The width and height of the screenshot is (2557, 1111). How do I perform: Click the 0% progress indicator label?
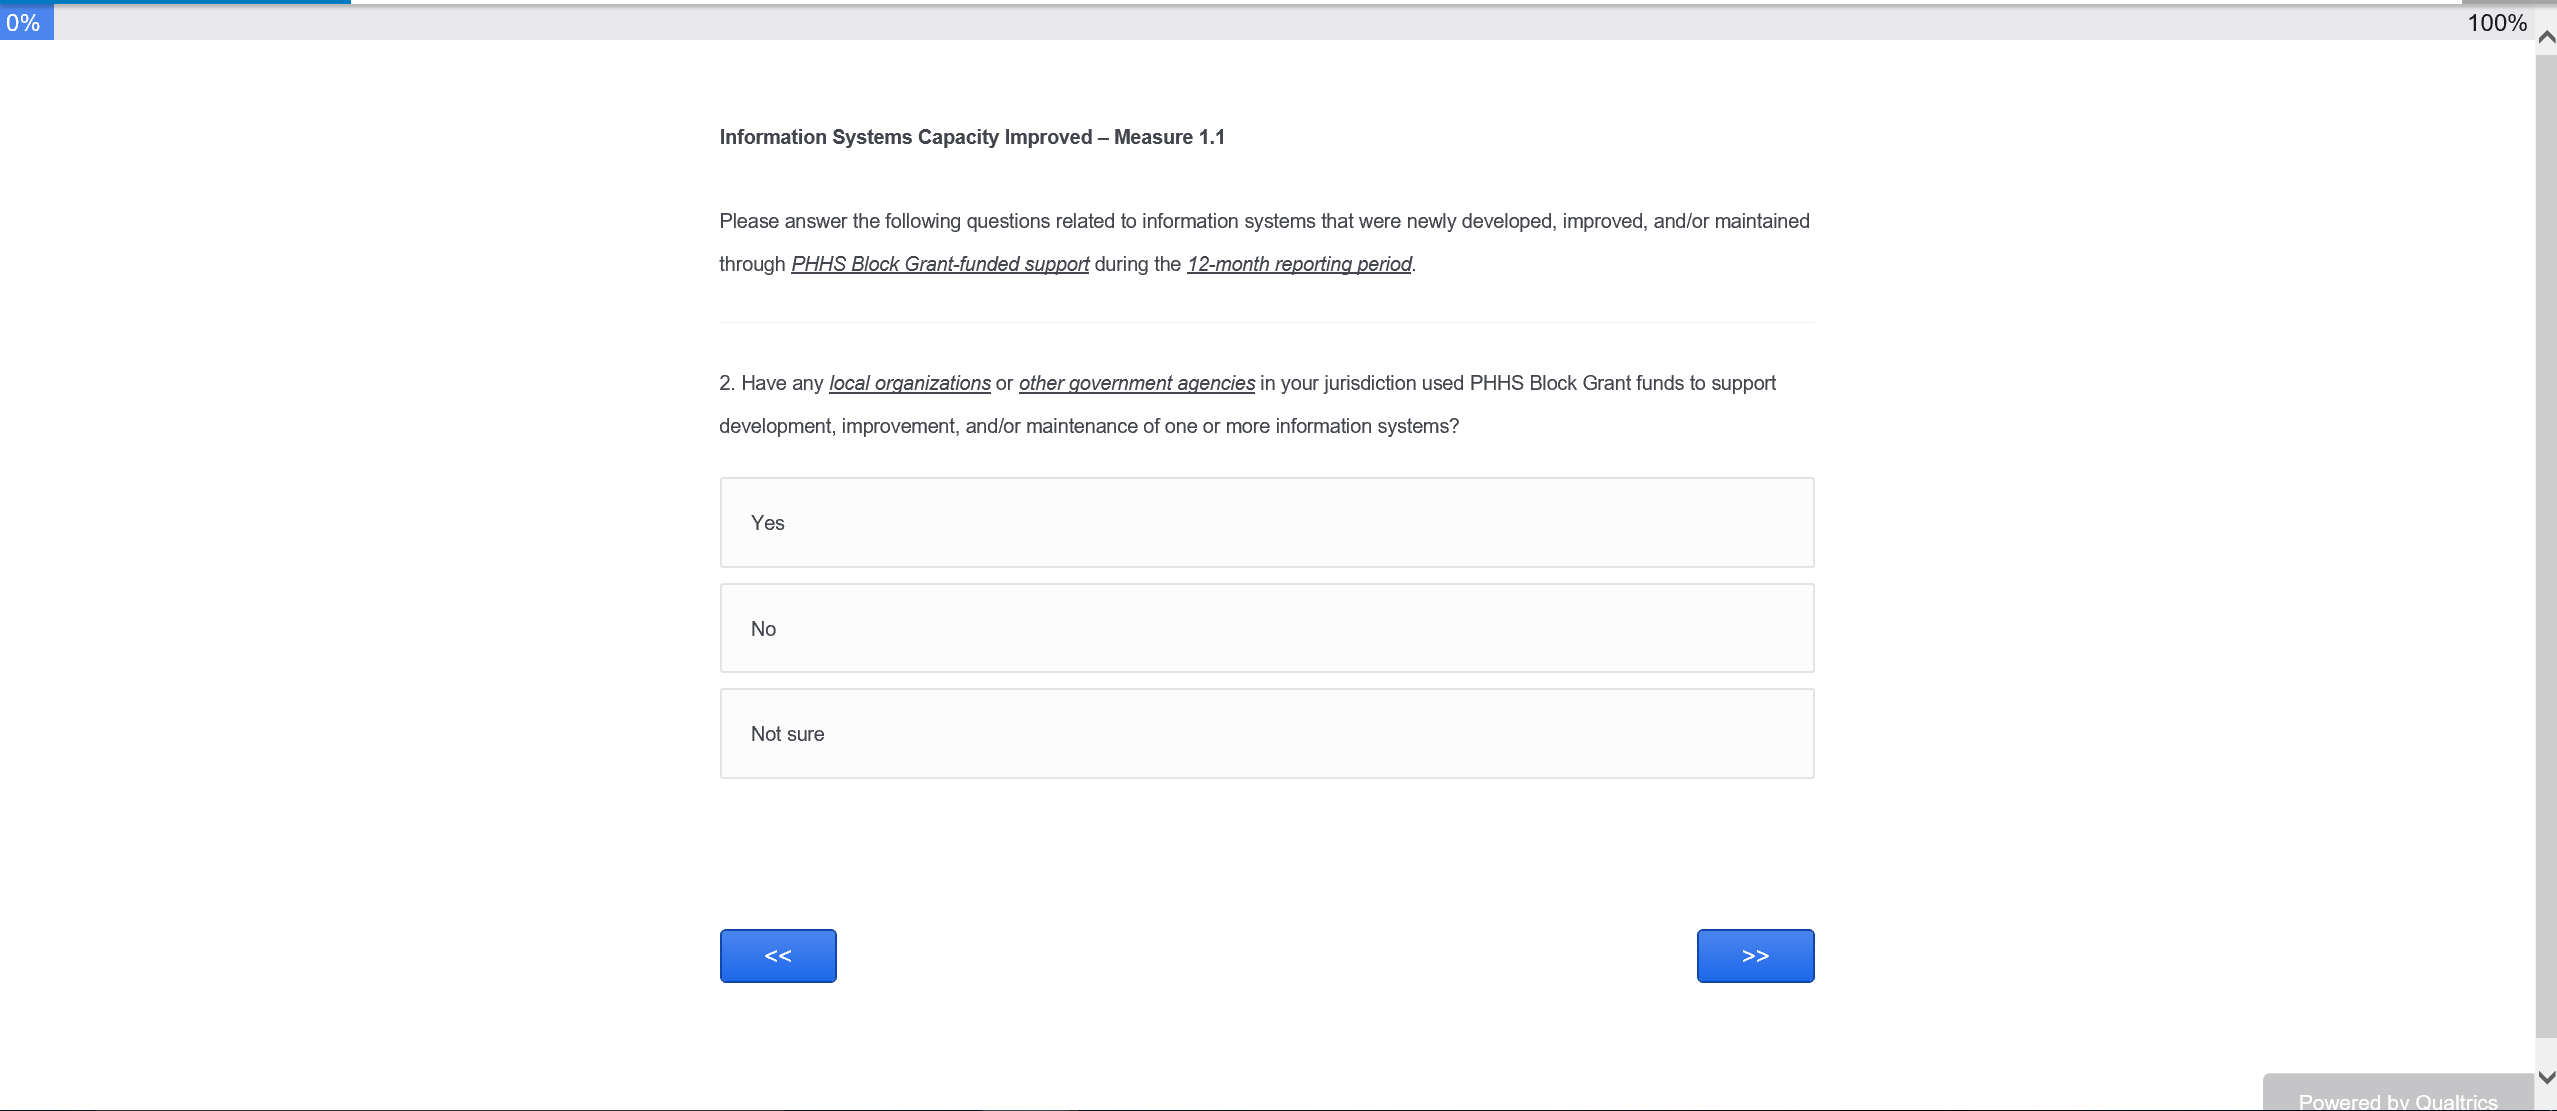(23, 23)
